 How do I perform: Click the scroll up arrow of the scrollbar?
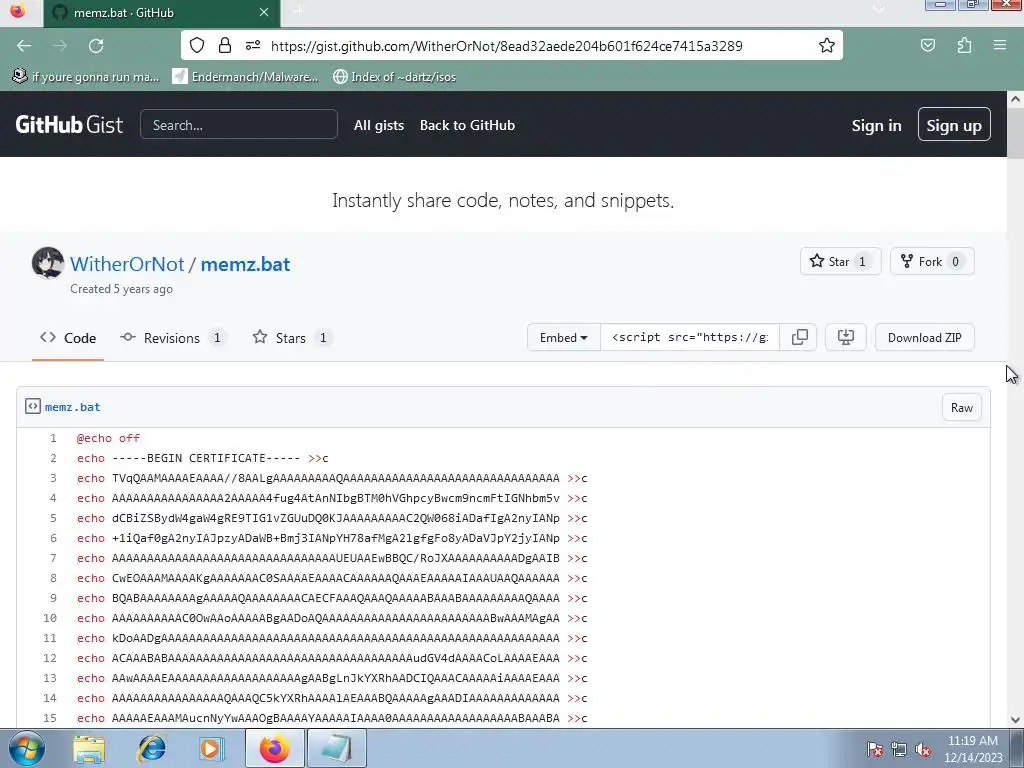[x=1015, y=99]
